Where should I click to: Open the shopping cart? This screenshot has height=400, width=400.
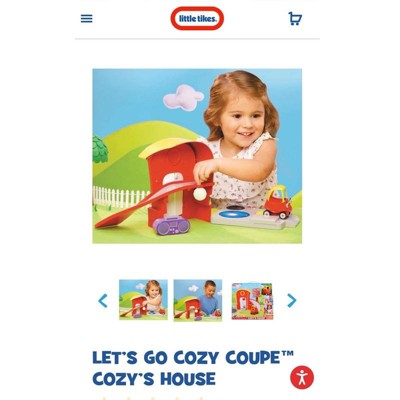click(295, 19)
